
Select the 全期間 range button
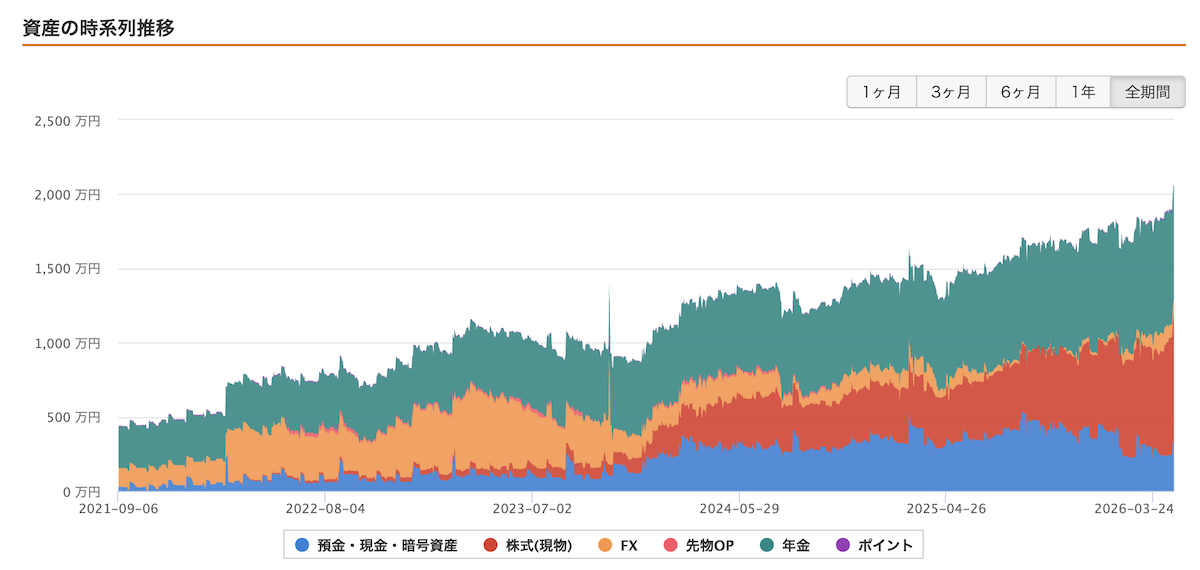tap(1147, 92)
